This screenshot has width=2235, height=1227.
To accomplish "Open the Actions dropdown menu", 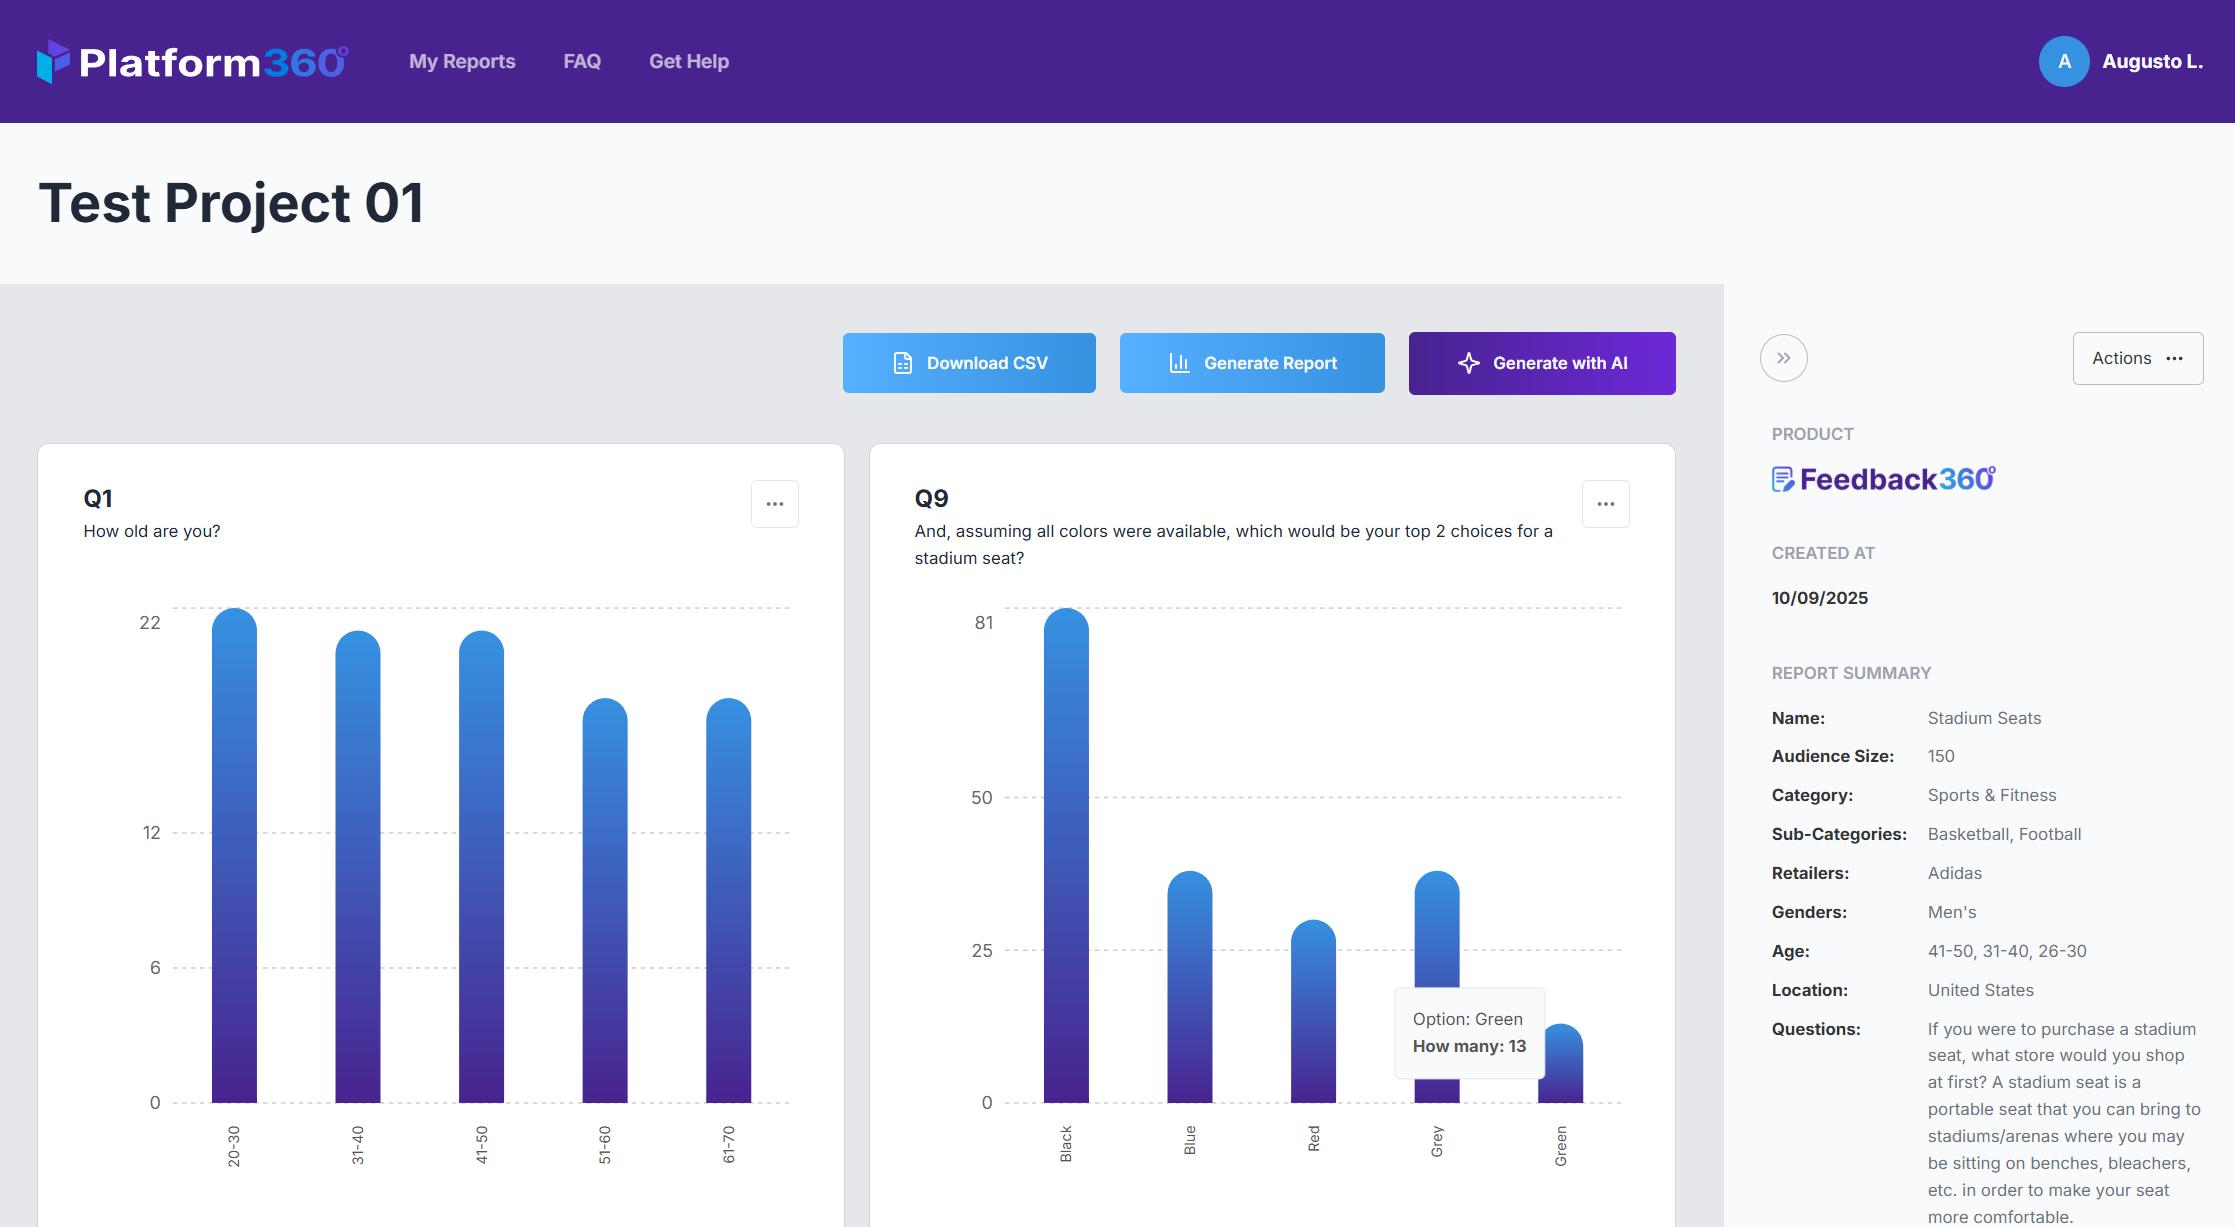I will tap(2137, 358).
